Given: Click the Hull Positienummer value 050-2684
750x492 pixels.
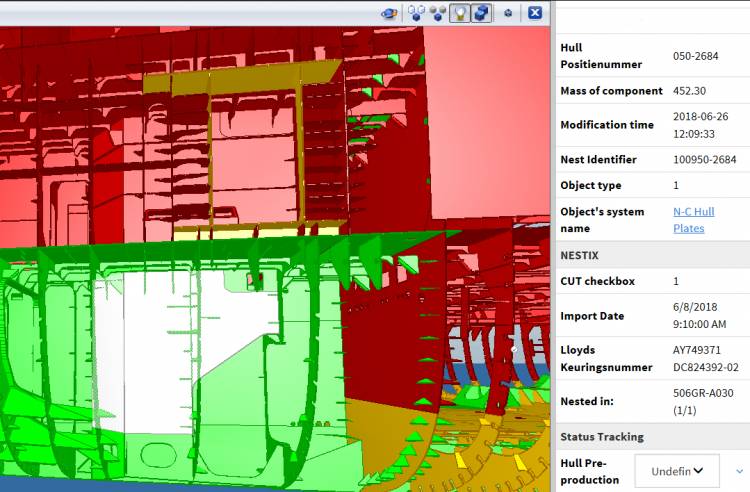Looking at the screenshot, I should coord(696,56).
